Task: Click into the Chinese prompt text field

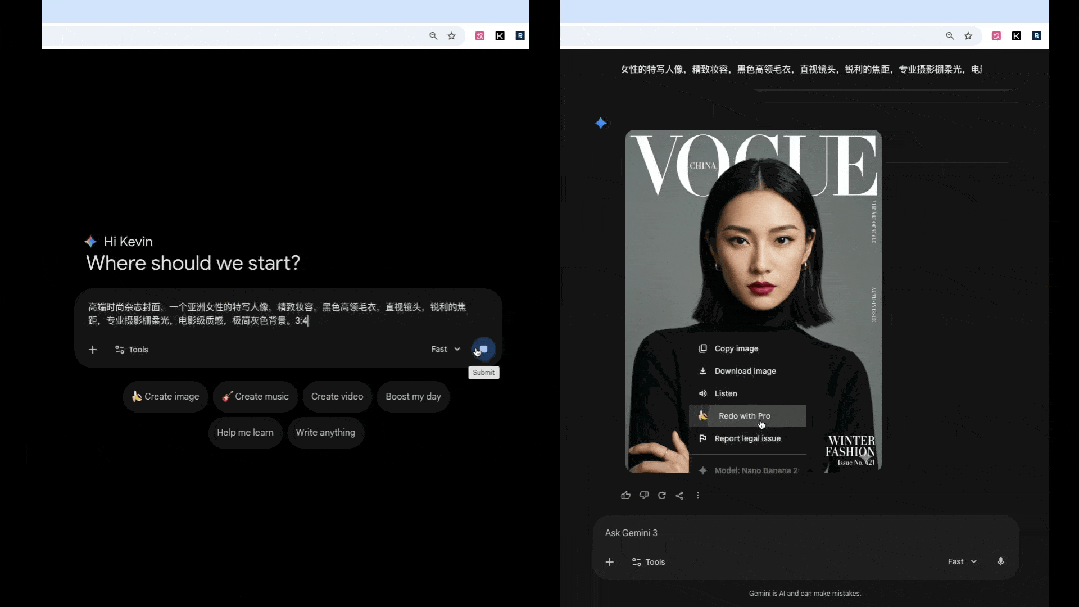Action: (280, 313)
